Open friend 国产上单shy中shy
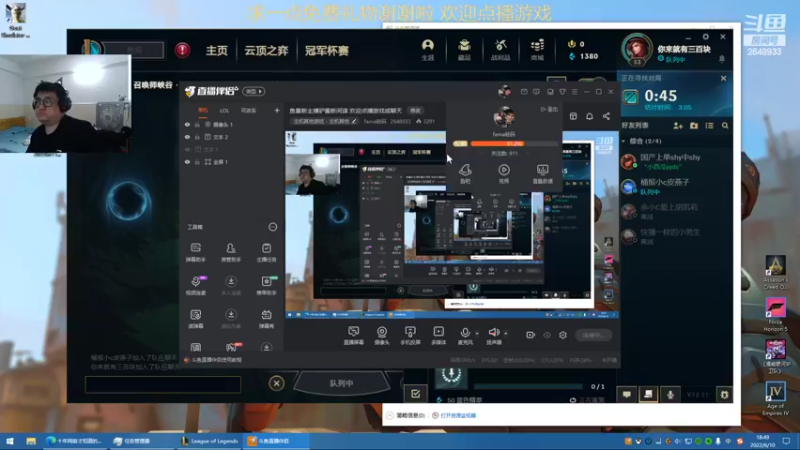Image resolution: width=800 pixels, height=450 pixels. tap(670, 161)
